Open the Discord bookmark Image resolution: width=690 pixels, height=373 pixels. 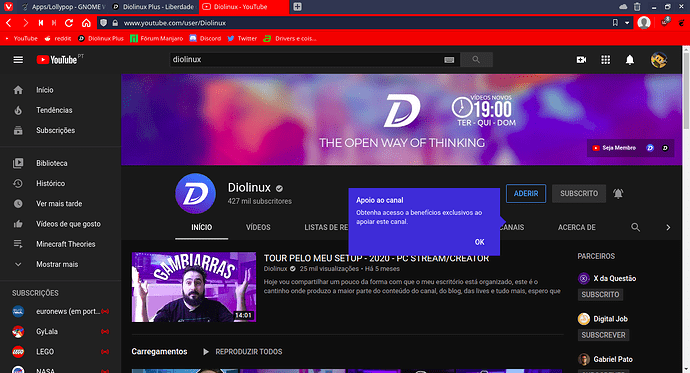205,38
